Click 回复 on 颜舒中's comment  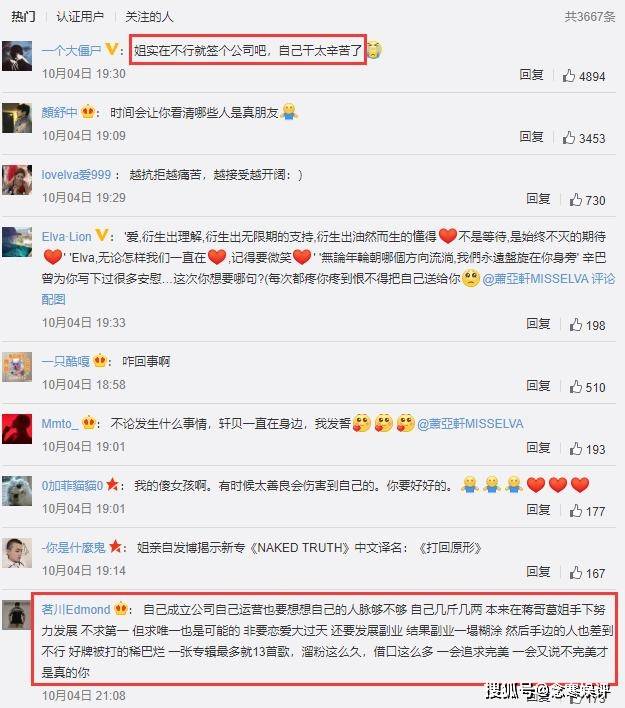pos(532,136)
